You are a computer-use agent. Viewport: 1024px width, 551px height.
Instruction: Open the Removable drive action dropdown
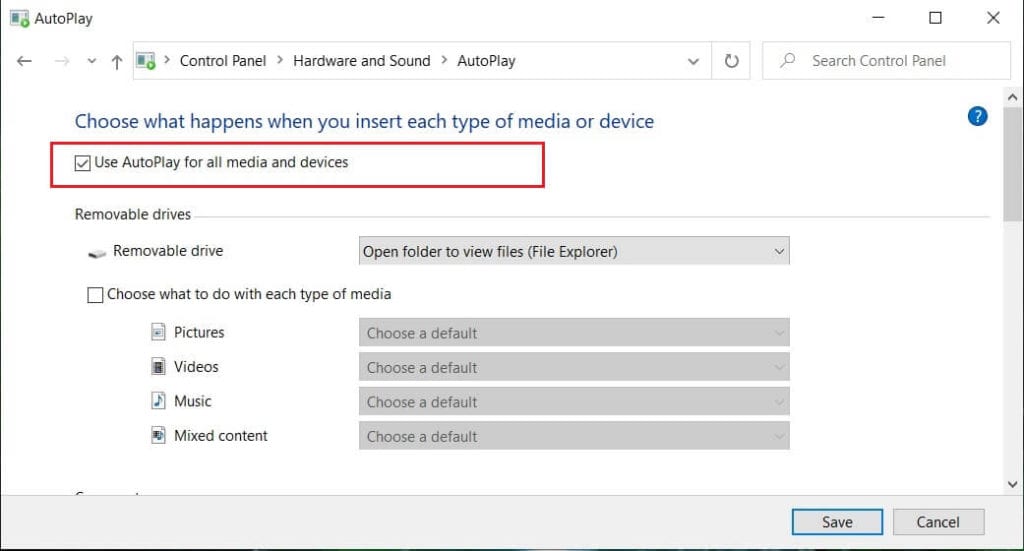pyautogui.click(x=574, y=252)
